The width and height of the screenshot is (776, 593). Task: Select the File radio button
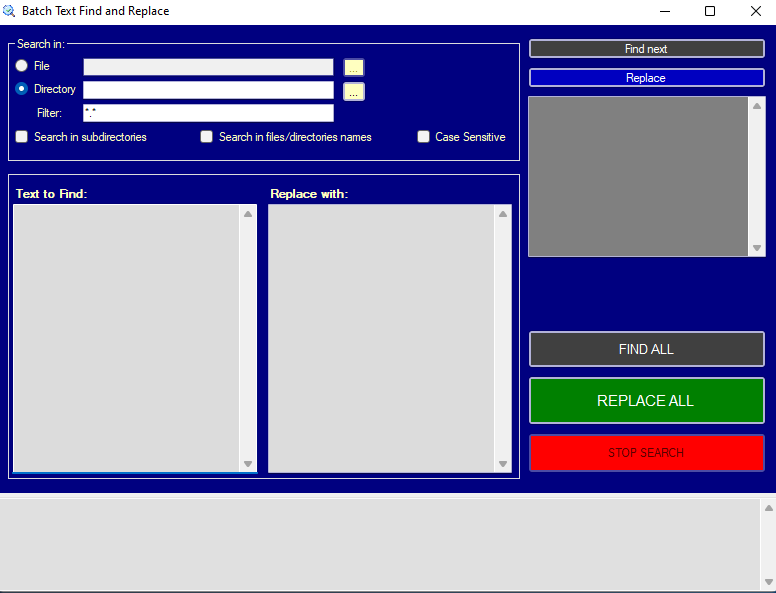coord(22,66)
